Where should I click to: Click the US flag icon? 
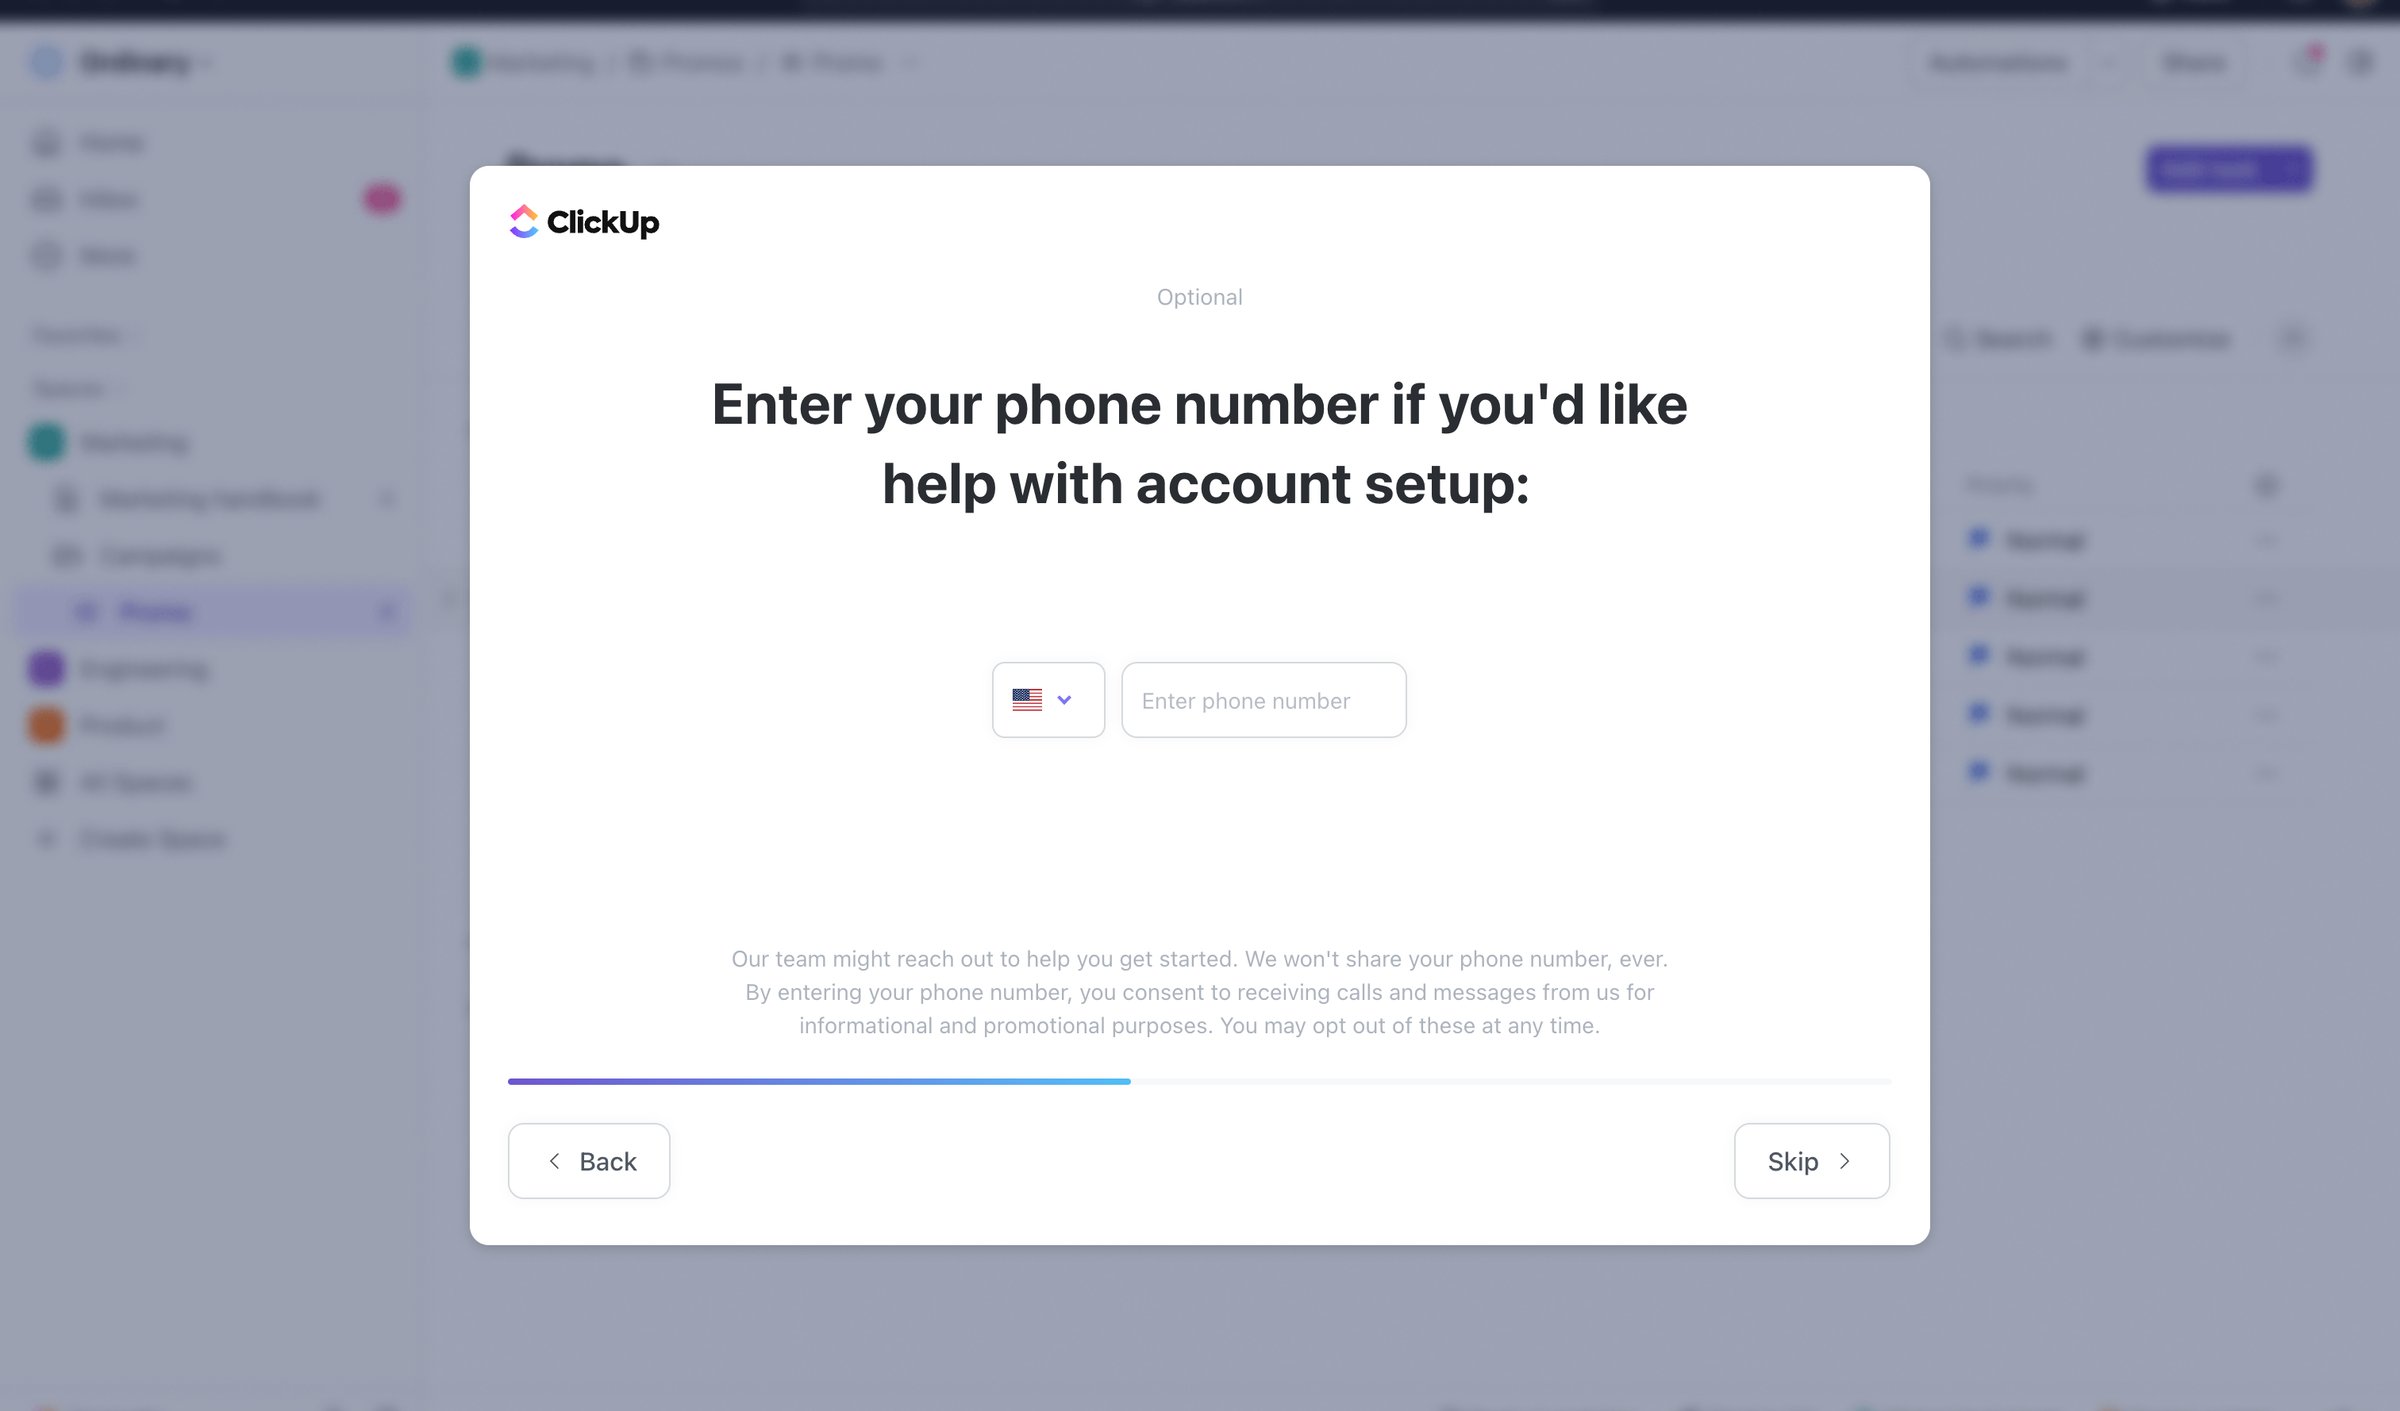point(1027,700)
